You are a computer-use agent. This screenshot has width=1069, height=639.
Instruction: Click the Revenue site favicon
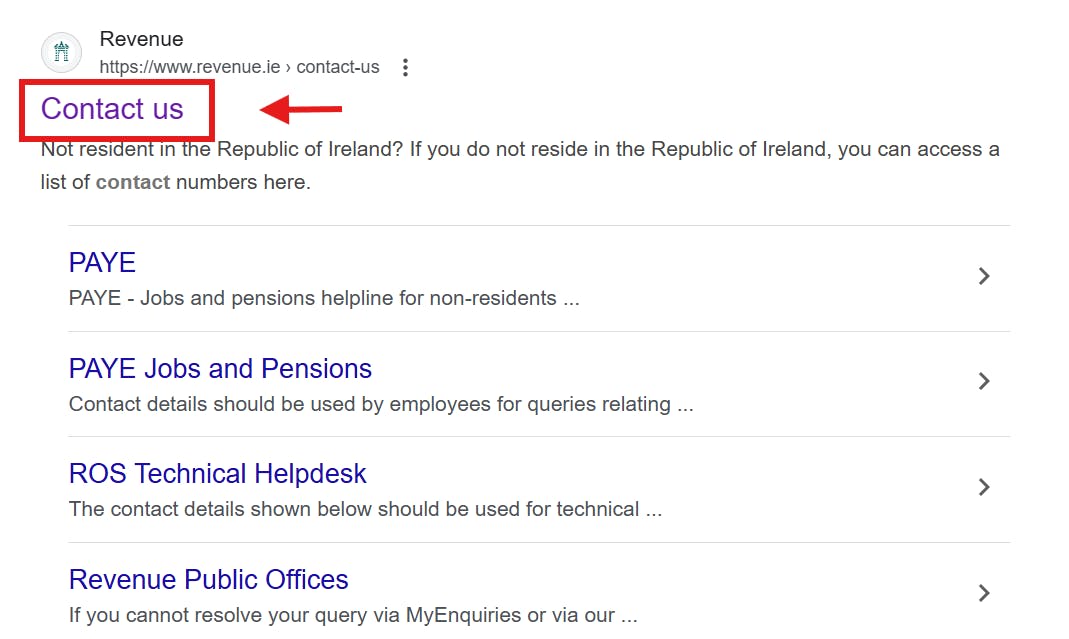(61, 52)
